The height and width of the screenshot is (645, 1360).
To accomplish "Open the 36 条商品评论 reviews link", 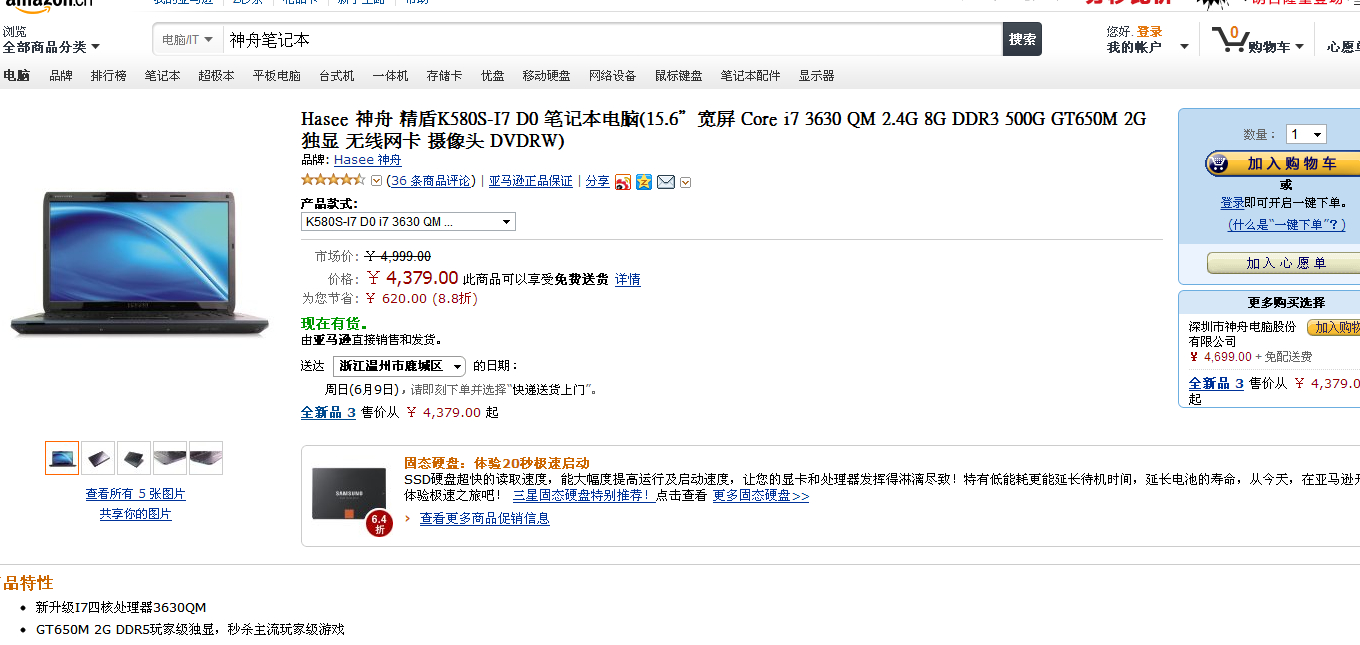I will coord(432,181).
